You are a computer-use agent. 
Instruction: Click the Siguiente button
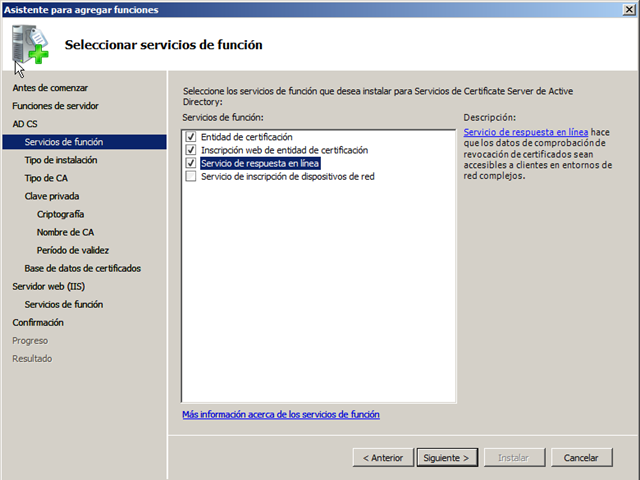tap(444, 458)
